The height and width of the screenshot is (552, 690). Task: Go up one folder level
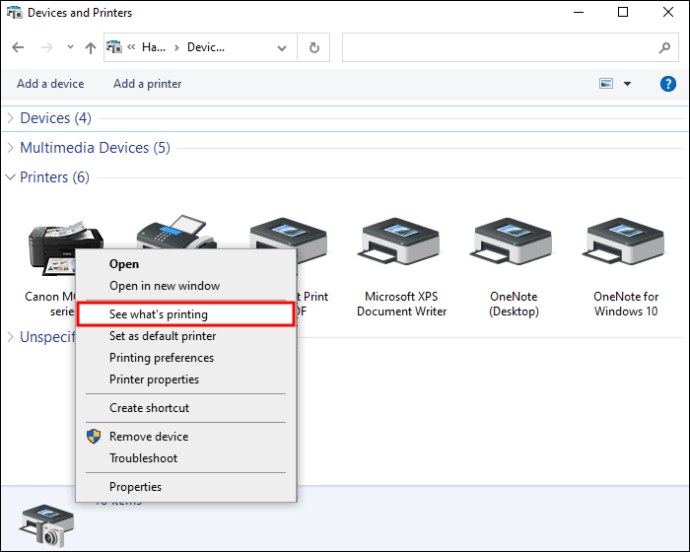point(90,47)
